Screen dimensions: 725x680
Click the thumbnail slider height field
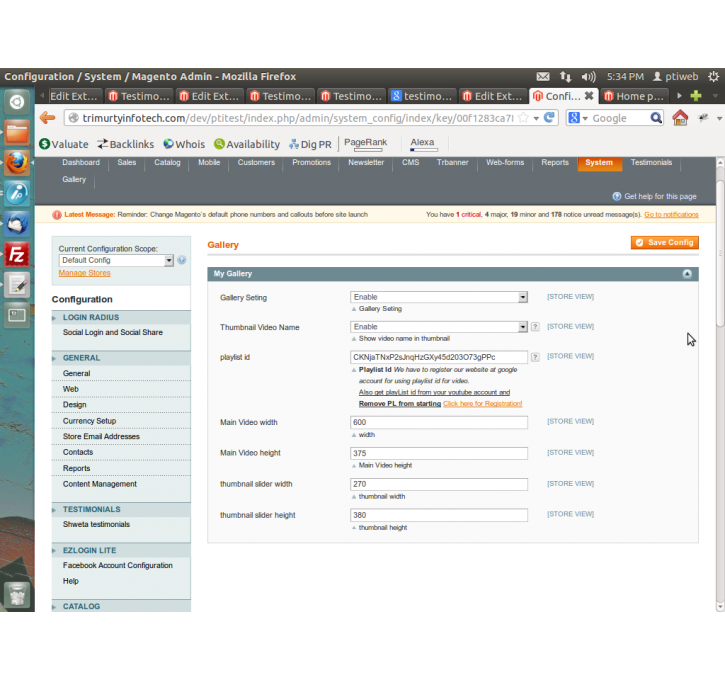pos(439,515)
